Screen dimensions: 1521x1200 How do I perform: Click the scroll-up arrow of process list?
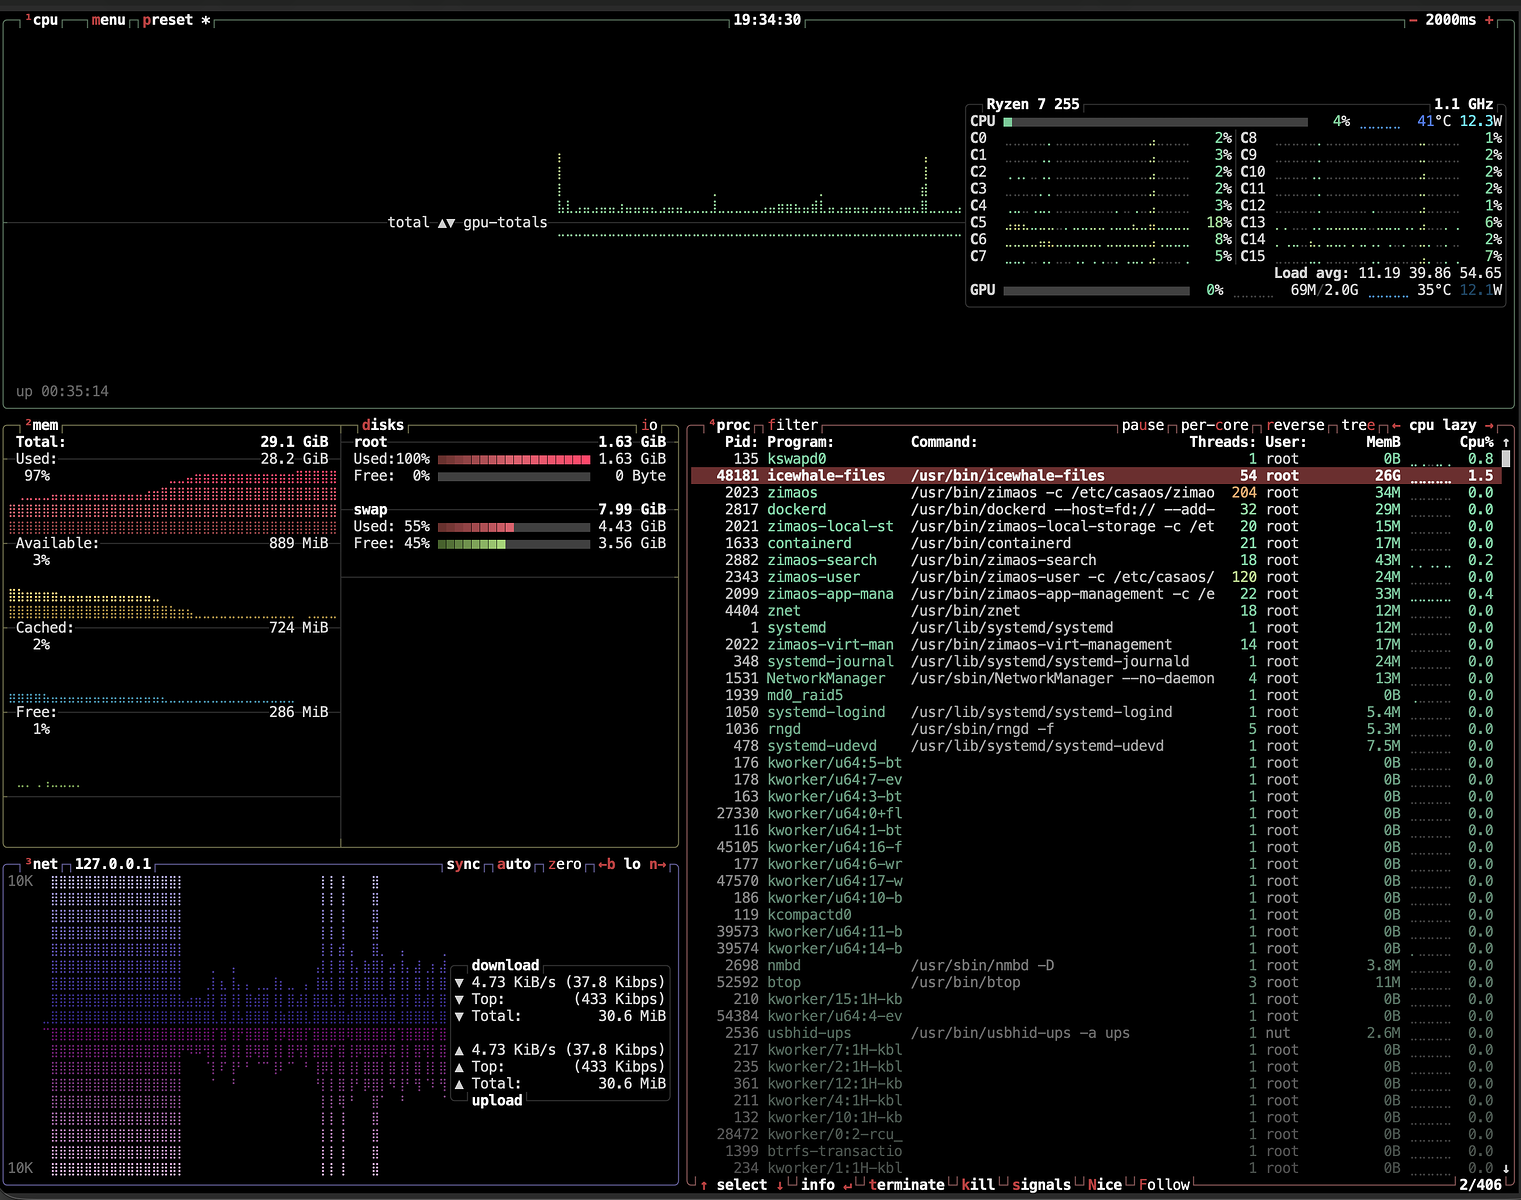pos(1506,442)
